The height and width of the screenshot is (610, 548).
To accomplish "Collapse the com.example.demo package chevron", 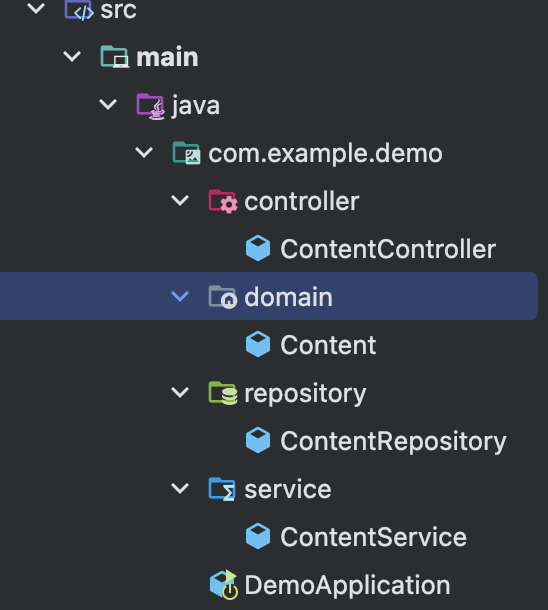I will pyautogui.click(x=144, y=152).
